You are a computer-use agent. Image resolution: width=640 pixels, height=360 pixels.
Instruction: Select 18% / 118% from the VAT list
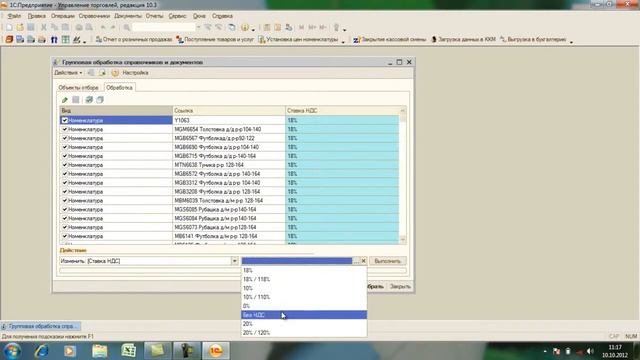[304, 280]
